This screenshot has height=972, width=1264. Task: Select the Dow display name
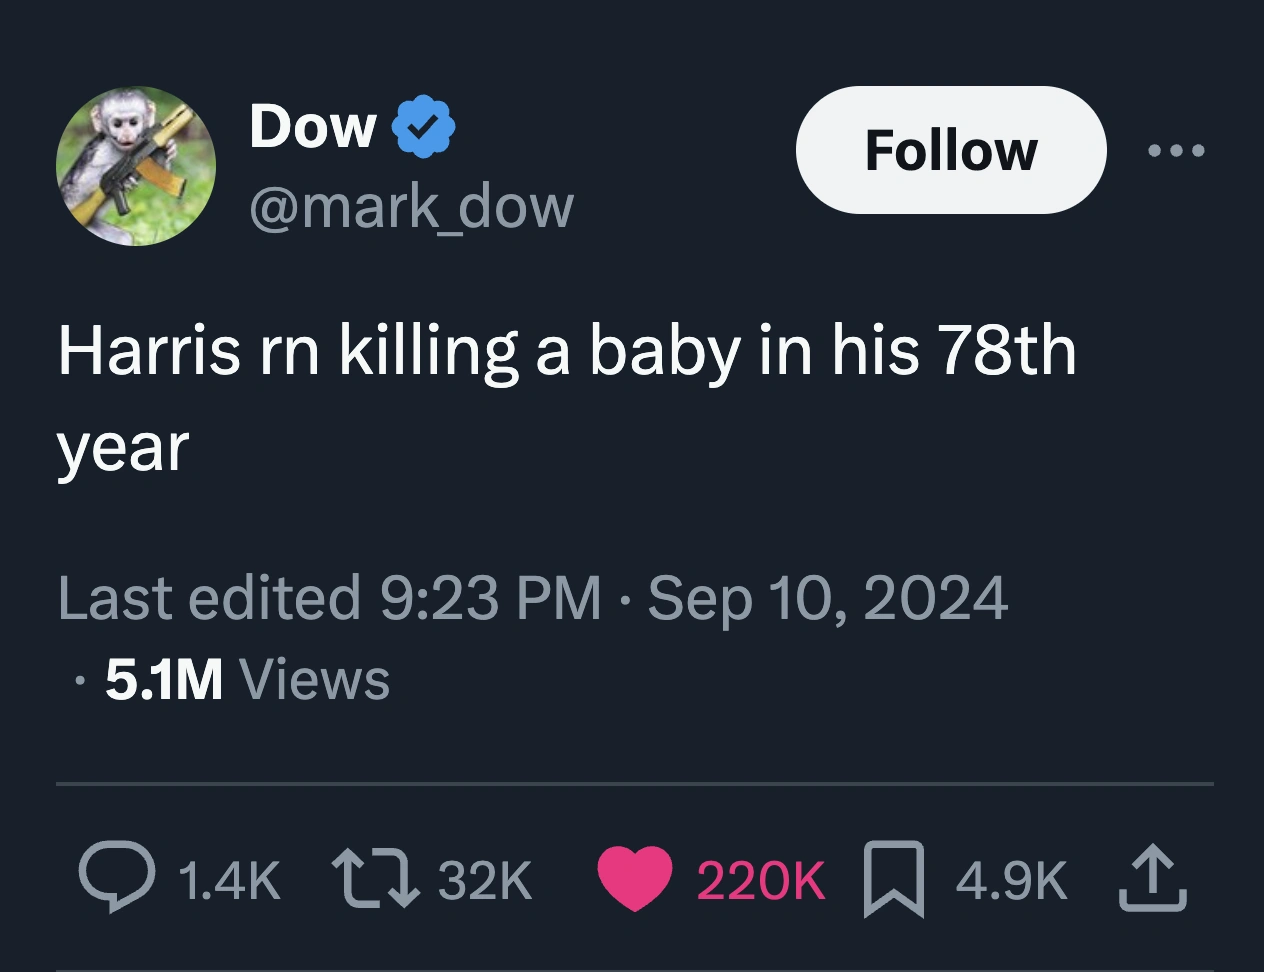[x=313, y=127]
